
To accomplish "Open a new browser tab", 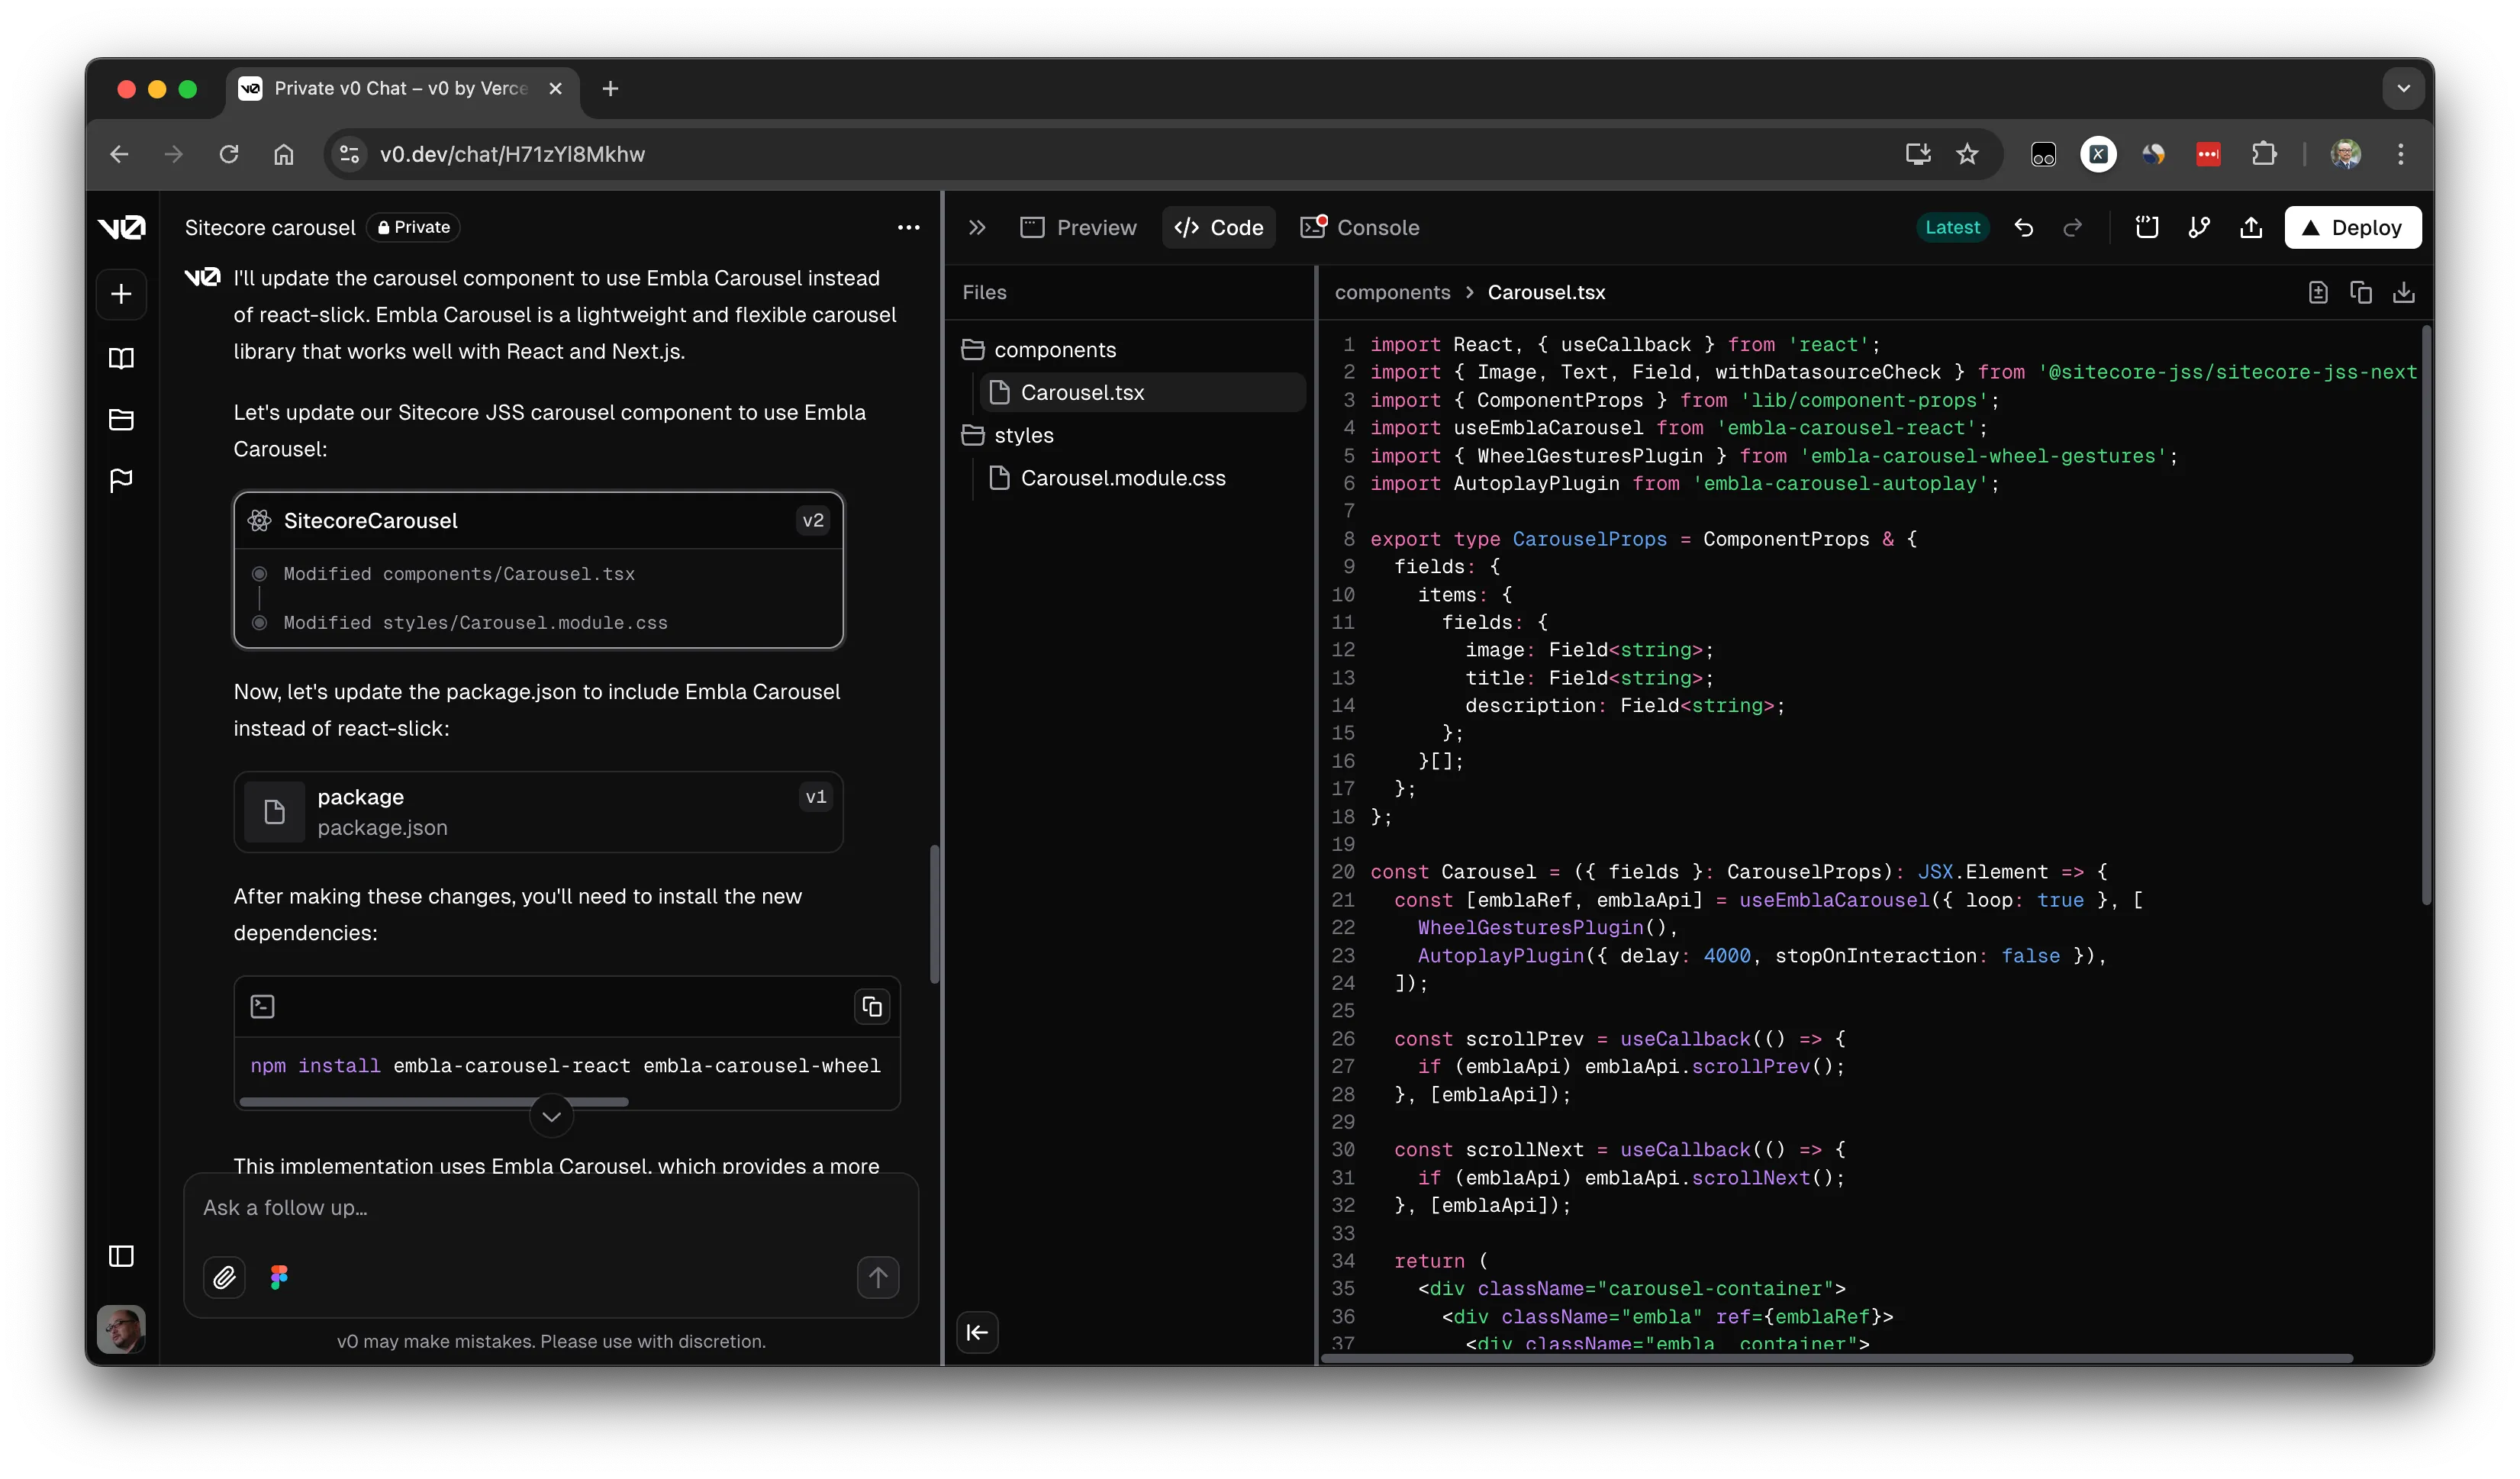I will (x=610, y=89).
